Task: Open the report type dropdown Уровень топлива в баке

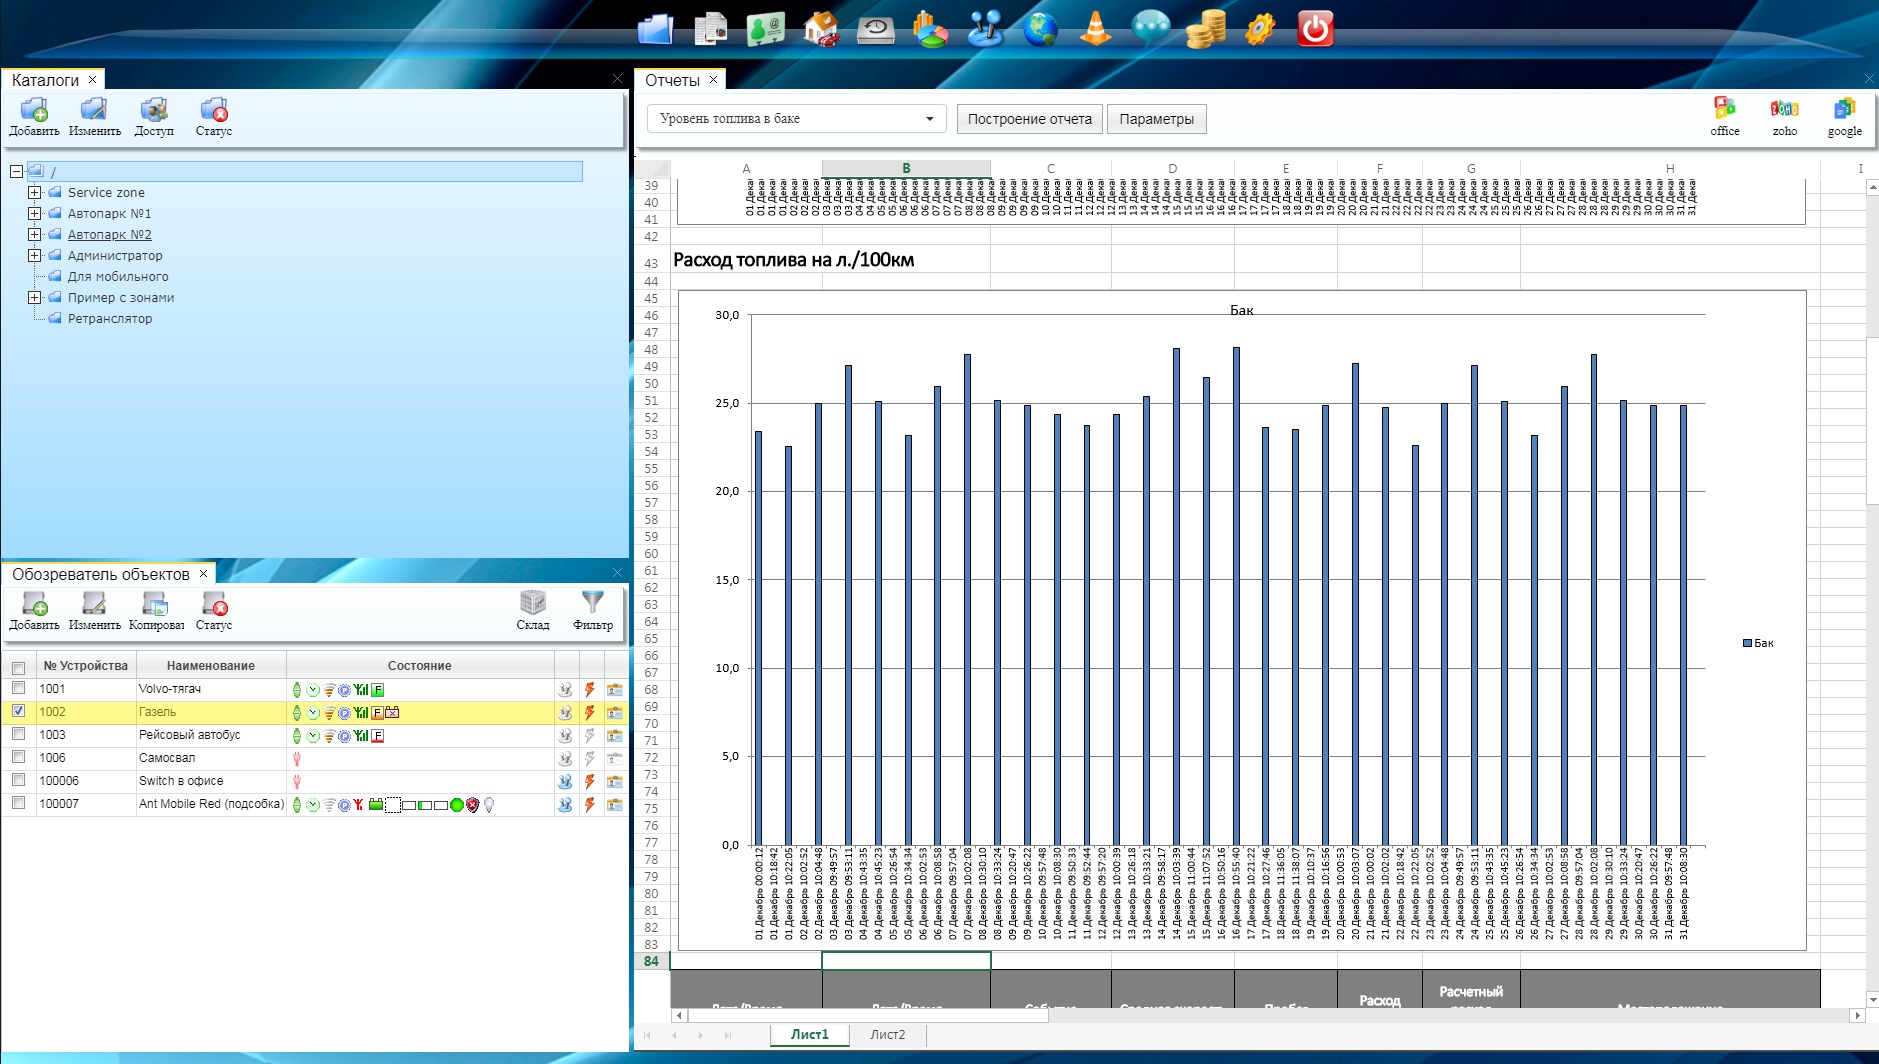Action: coord(796,119)
